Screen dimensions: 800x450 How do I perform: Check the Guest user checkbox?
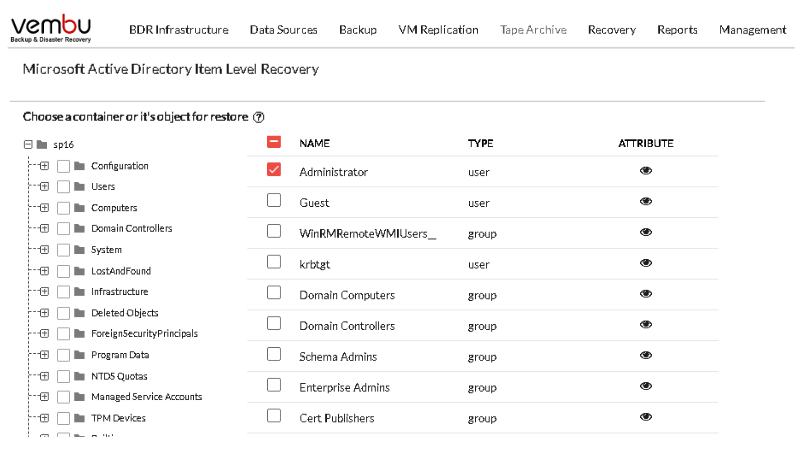click(274, 200)
